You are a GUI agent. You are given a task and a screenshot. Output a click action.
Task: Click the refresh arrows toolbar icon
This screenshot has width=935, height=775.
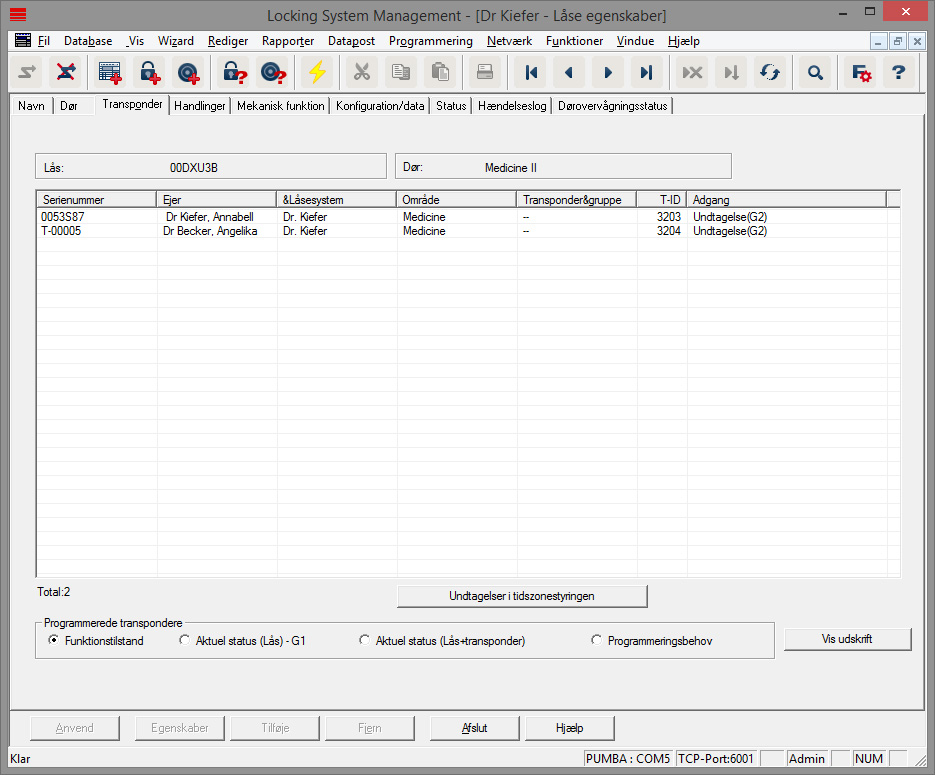pyautogui.click(x=769, y=72)
